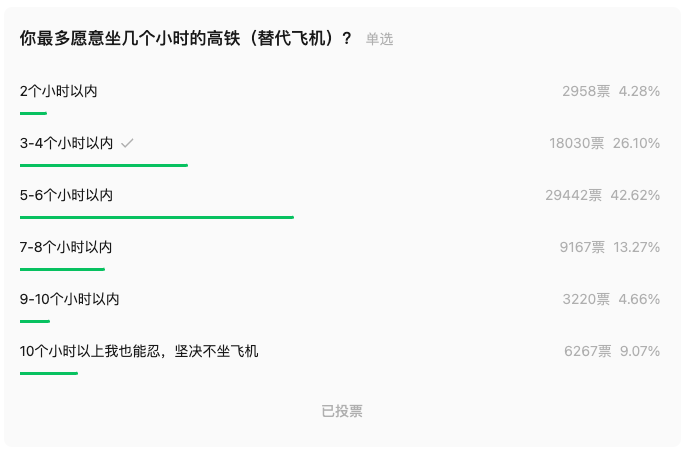The width and height of the screenshot is (686, 454).
Task: Select the 9-10个小时以内 option
Action: [69, 299]
